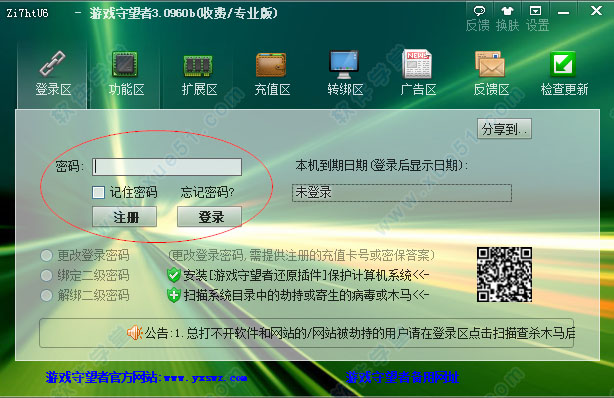This screenshot has width=614, height=398.
Task: Open the 反馈区 envelope icon
Action: 490,64
